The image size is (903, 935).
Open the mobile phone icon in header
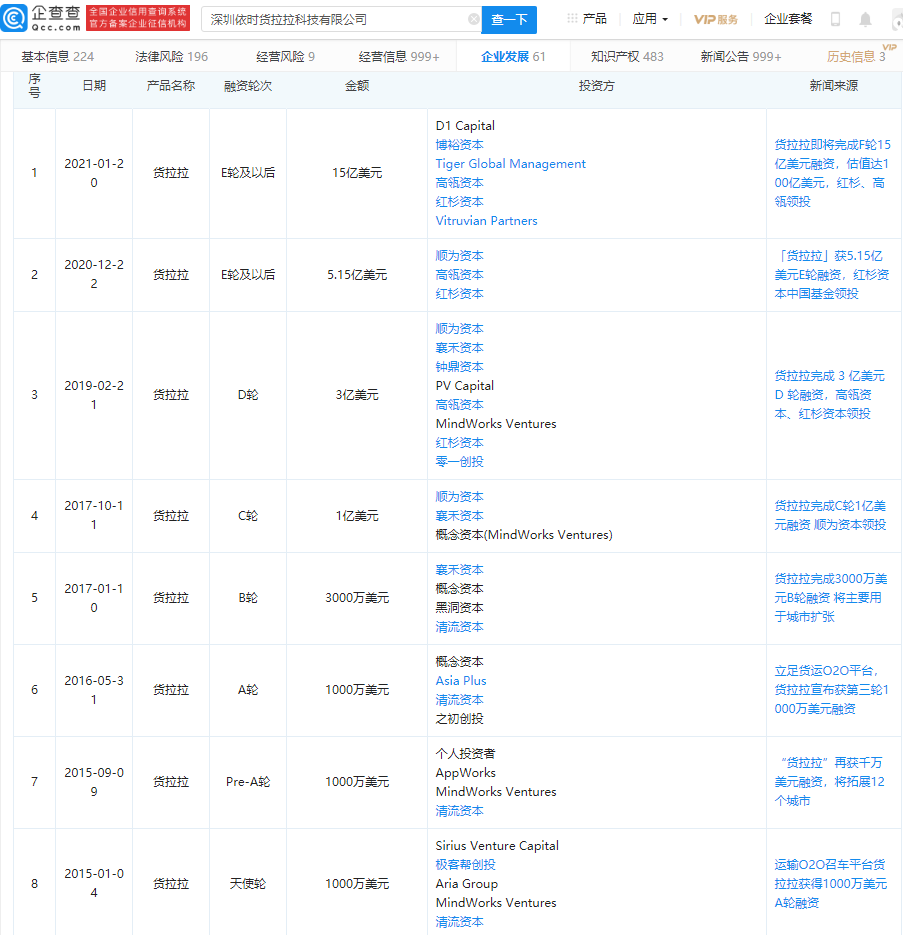click(x=836, y=19)
